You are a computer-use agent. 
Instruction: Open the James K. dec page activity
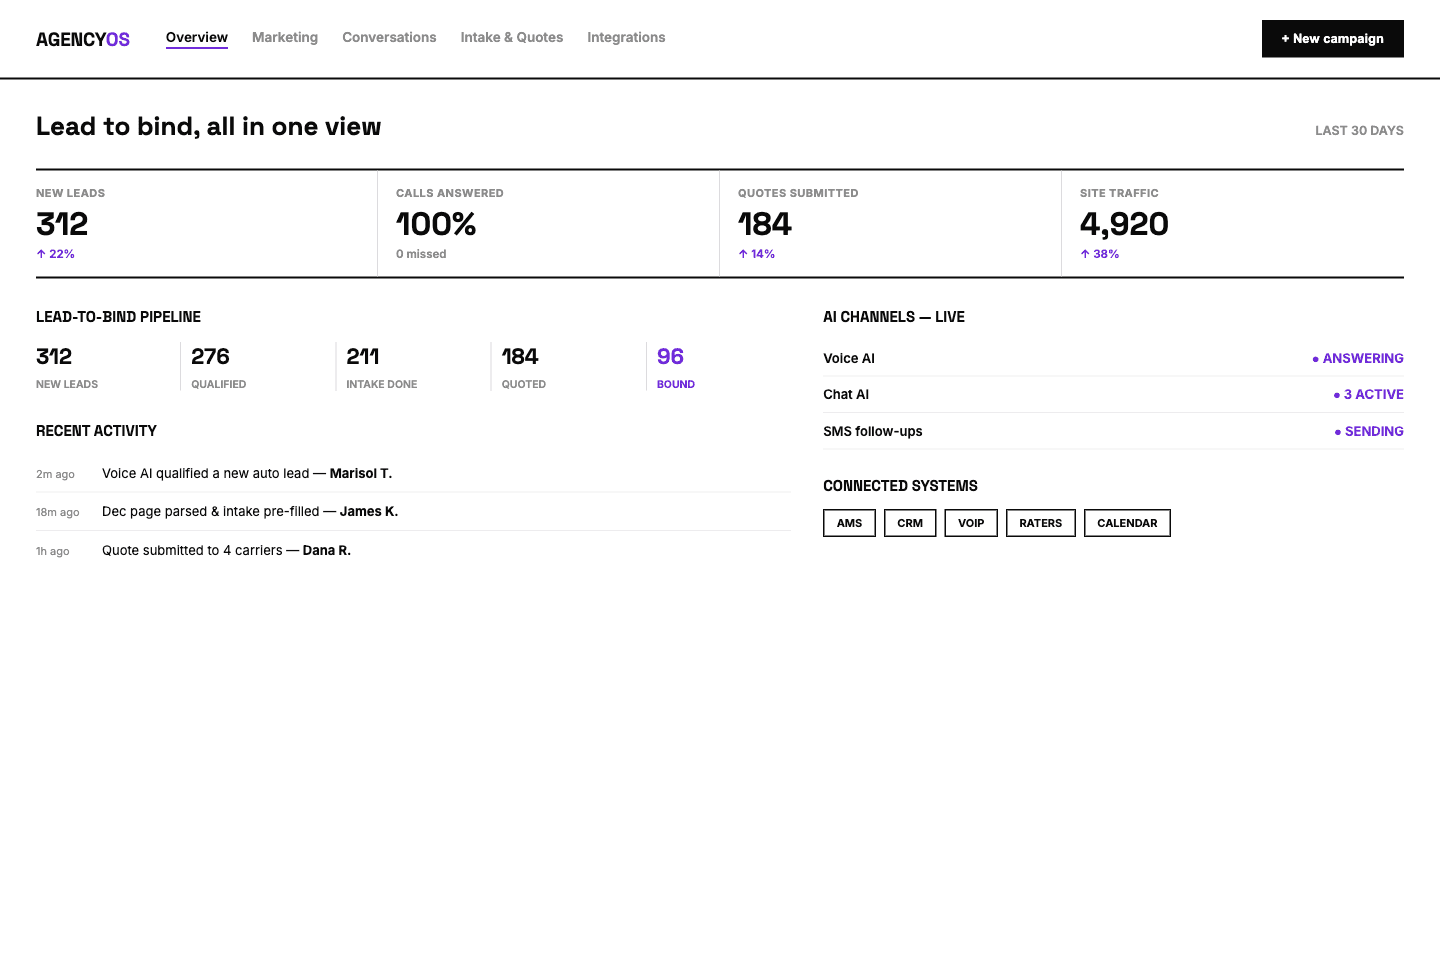tap(413, 512)
